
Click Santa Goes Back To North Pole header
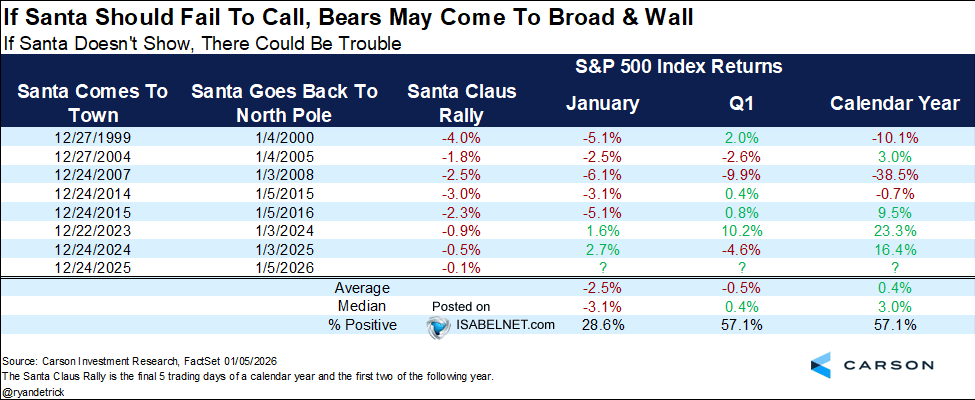click(x=284, y=102)
